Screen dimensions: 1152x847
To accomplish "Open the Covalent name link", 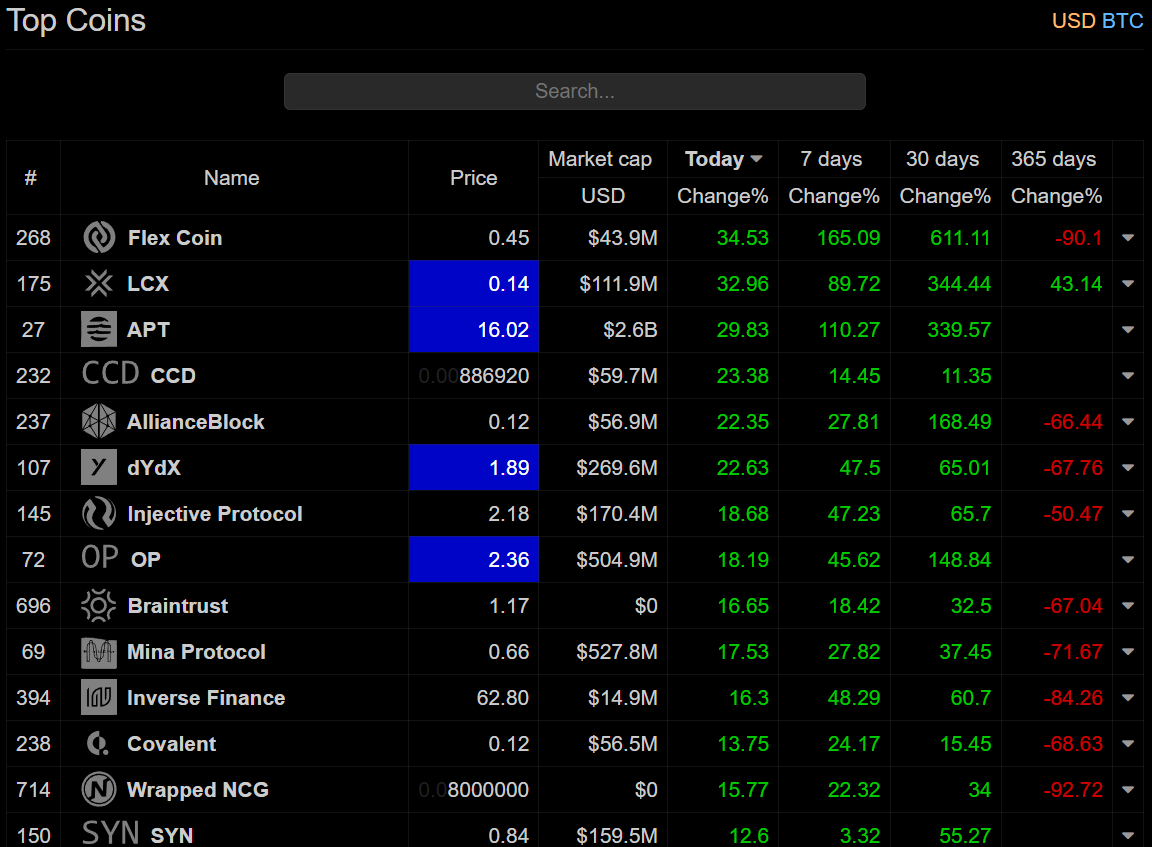I will point(171,744).
